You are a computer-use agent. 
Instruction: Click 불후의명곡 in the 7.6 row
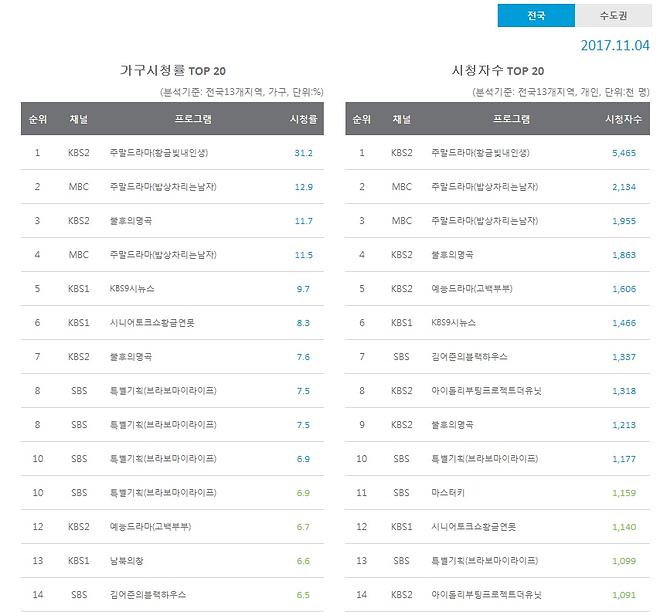pos(130,357)
